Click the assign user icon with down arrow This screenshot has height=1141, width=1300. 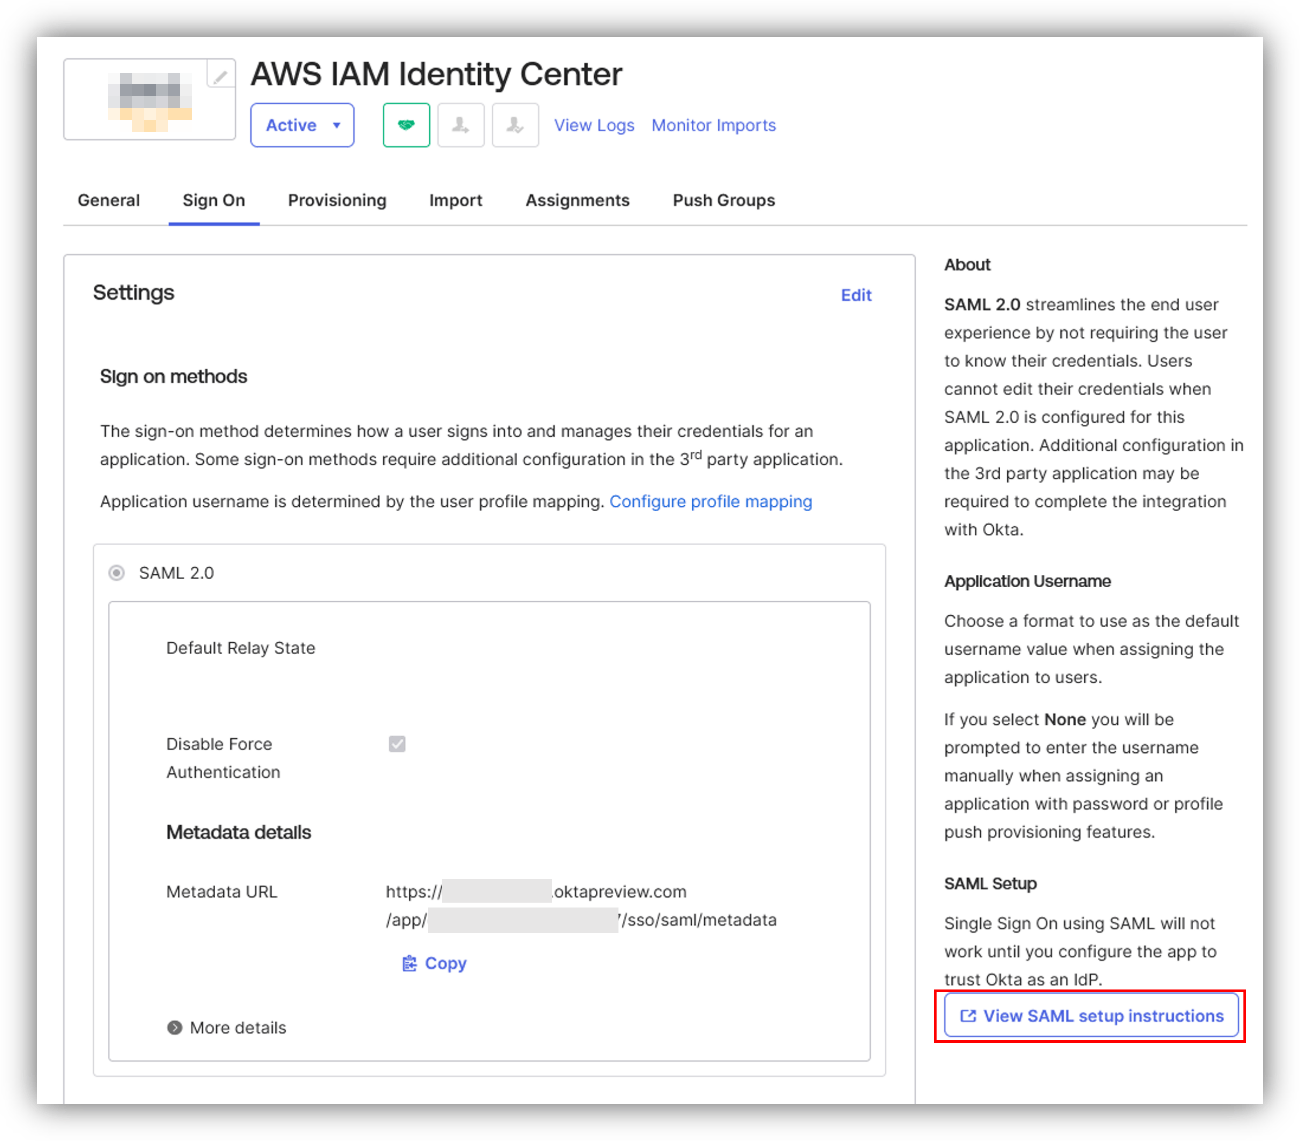pos(461,125)
